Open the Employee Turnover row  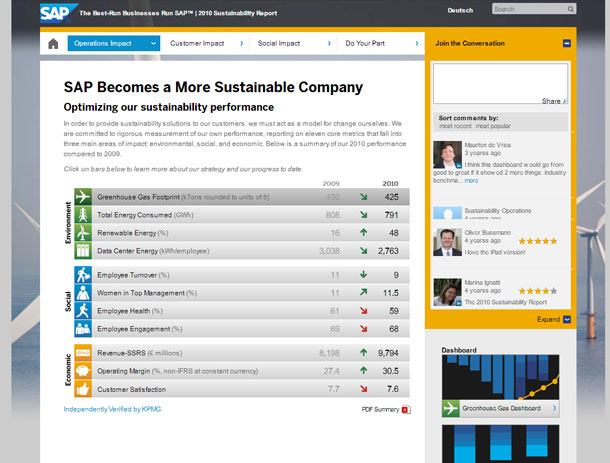[x=242, y=275]
